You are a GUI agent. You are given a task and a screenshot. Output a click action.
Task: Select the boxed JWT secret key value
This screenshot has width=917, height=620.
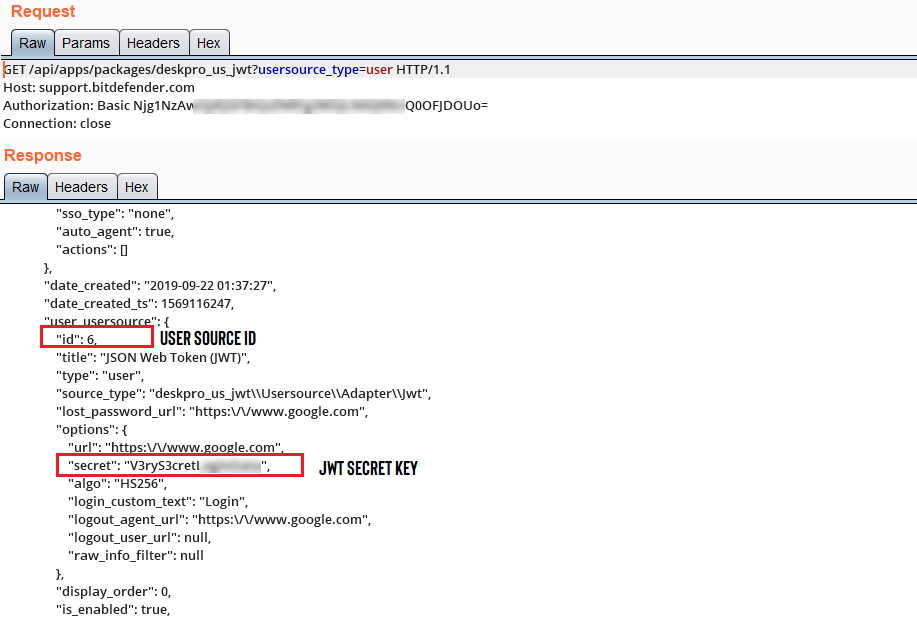pos(180,464)
